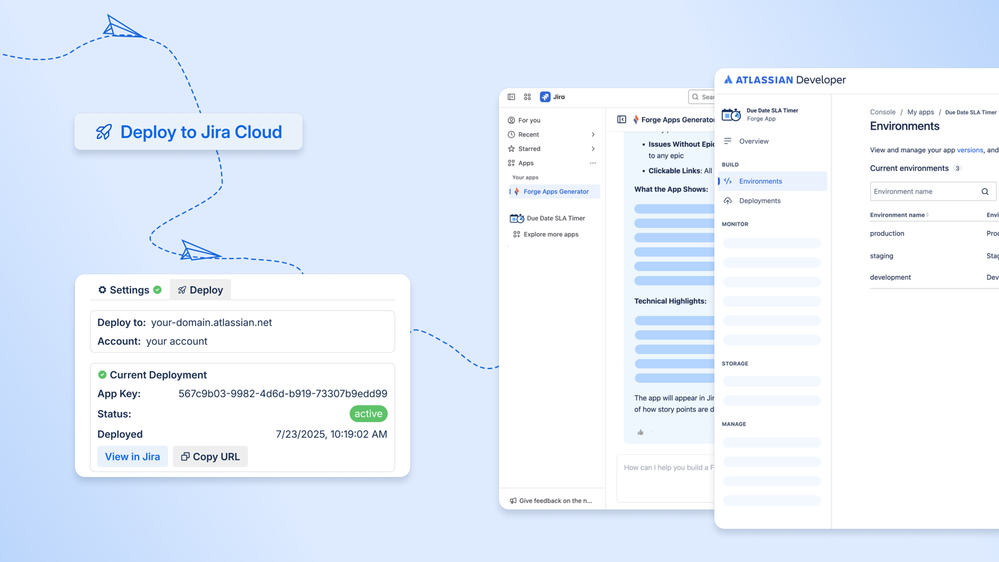Click the development environment row

pos(934,277)
